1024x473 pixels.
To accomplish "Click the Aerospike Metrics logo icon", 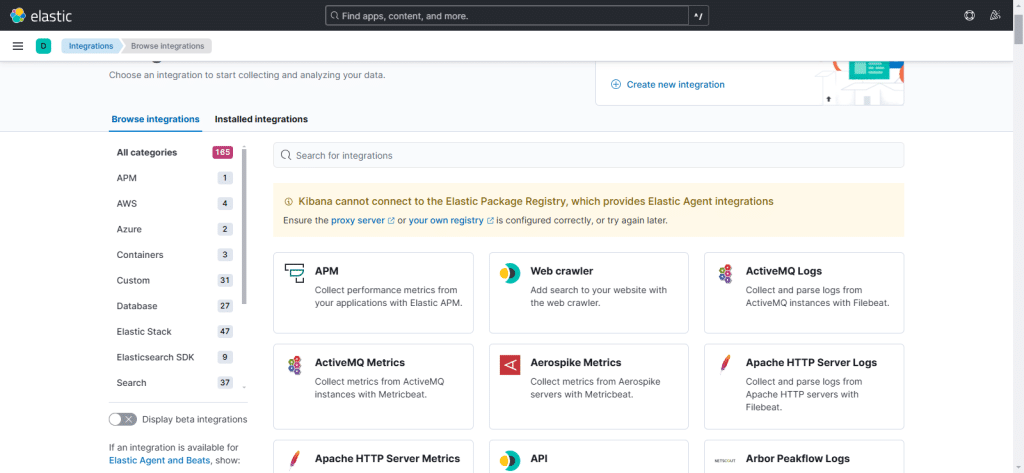I will pos(510,365).
